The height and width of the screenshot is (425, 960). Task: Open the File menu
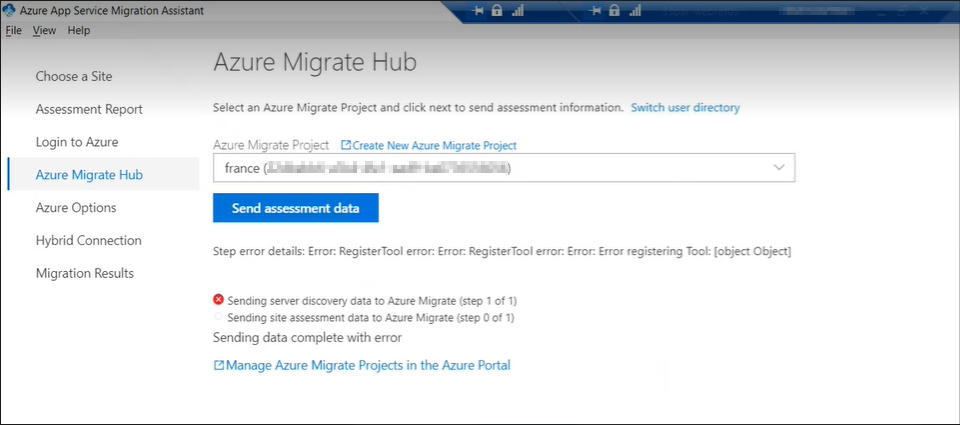click(x=13, y=30)
